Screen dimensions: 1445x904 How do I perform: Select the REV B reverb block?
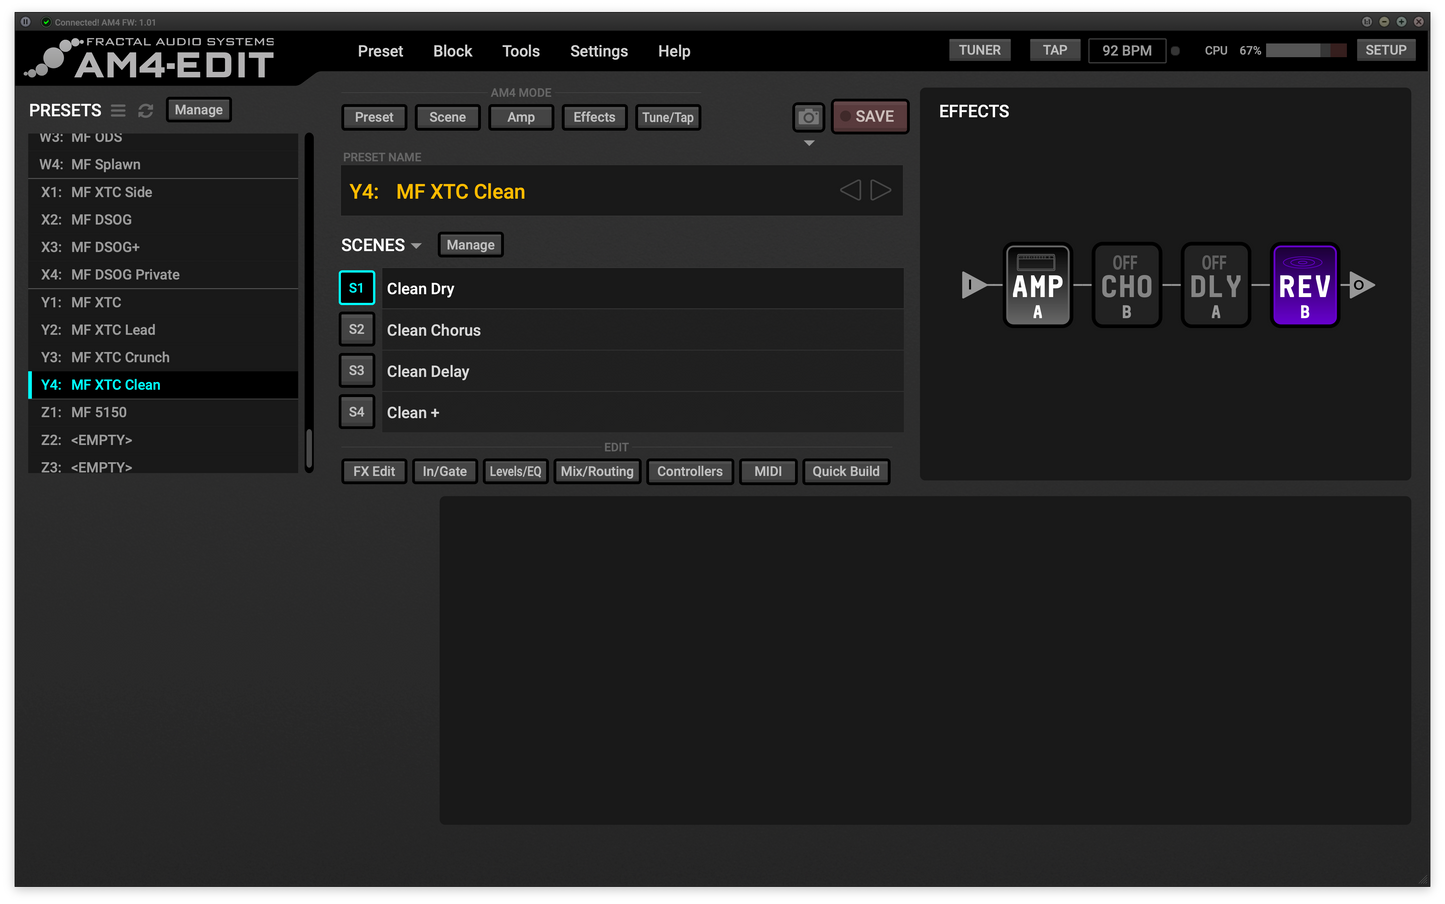[x=1304, y=285]
